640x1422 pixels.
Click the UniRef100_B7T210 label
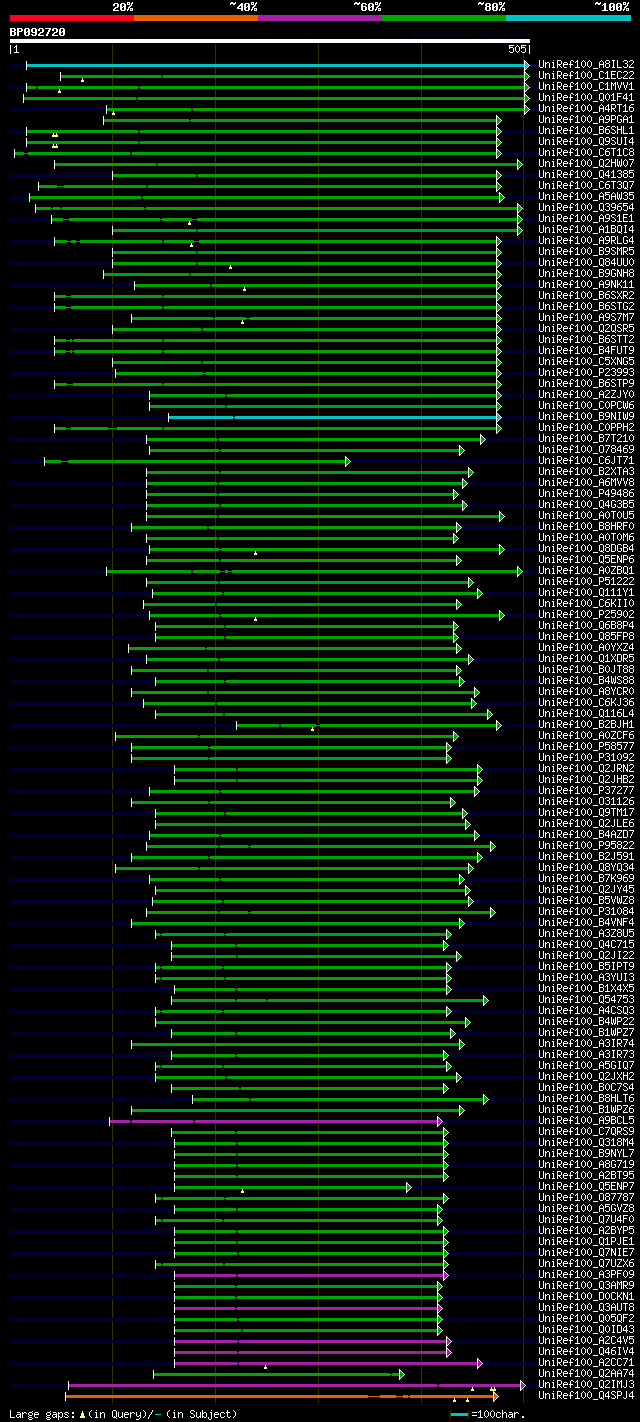[586, 439]
